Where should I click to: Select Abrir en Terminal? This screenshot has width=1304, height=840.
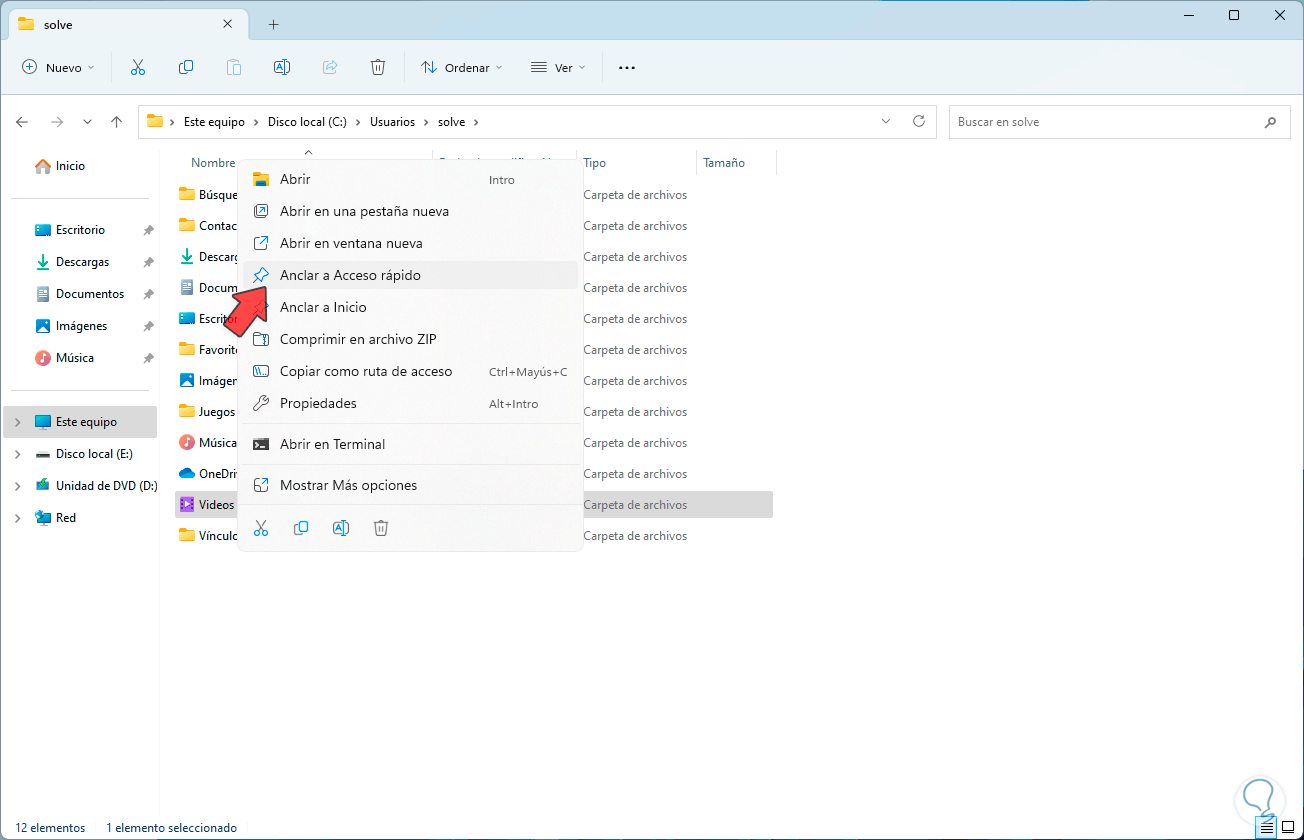(410, 444)
